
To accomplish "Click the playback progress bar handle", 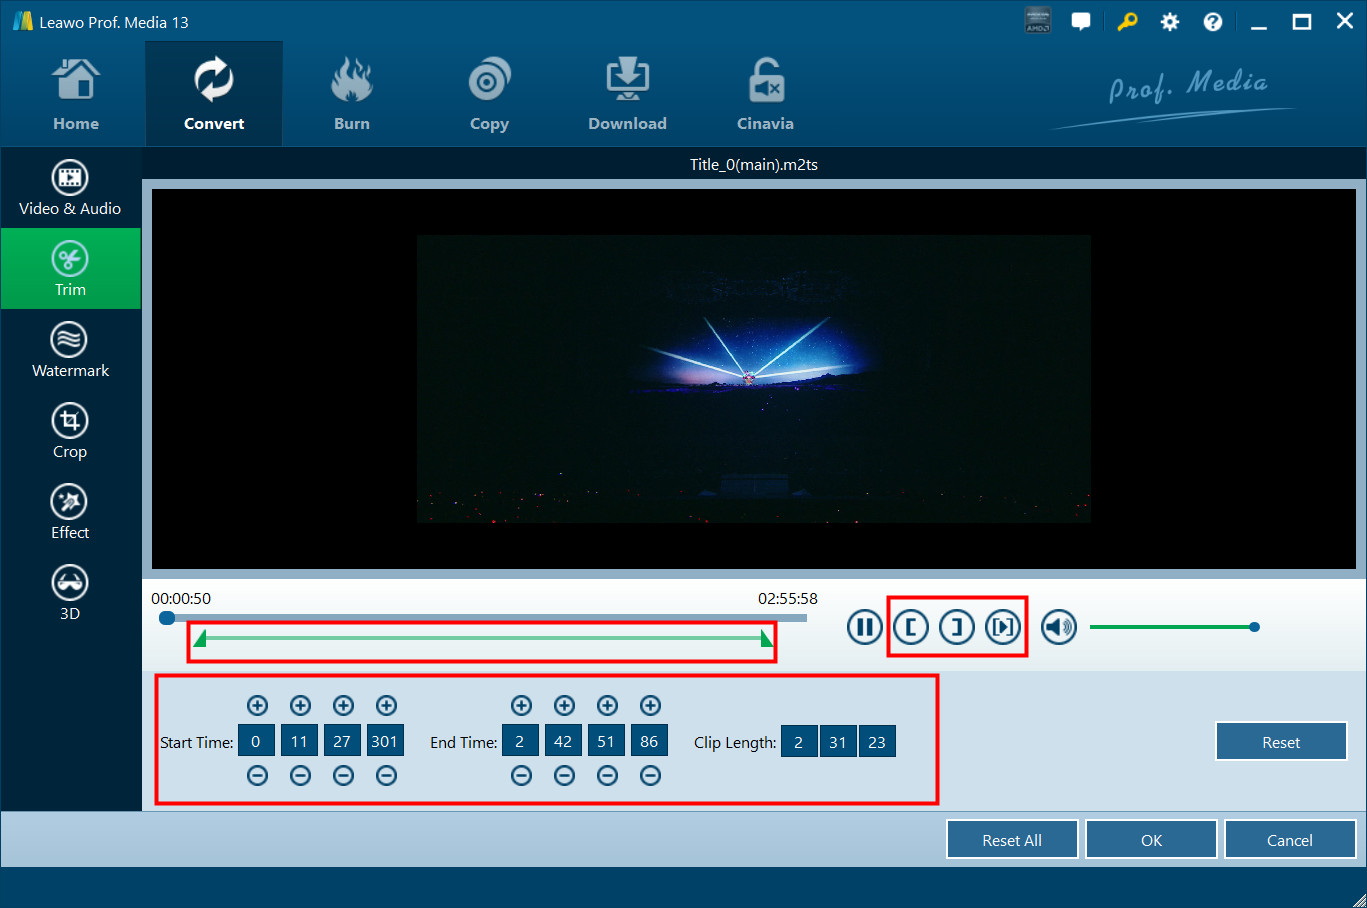I will click(x=167, y=618).
